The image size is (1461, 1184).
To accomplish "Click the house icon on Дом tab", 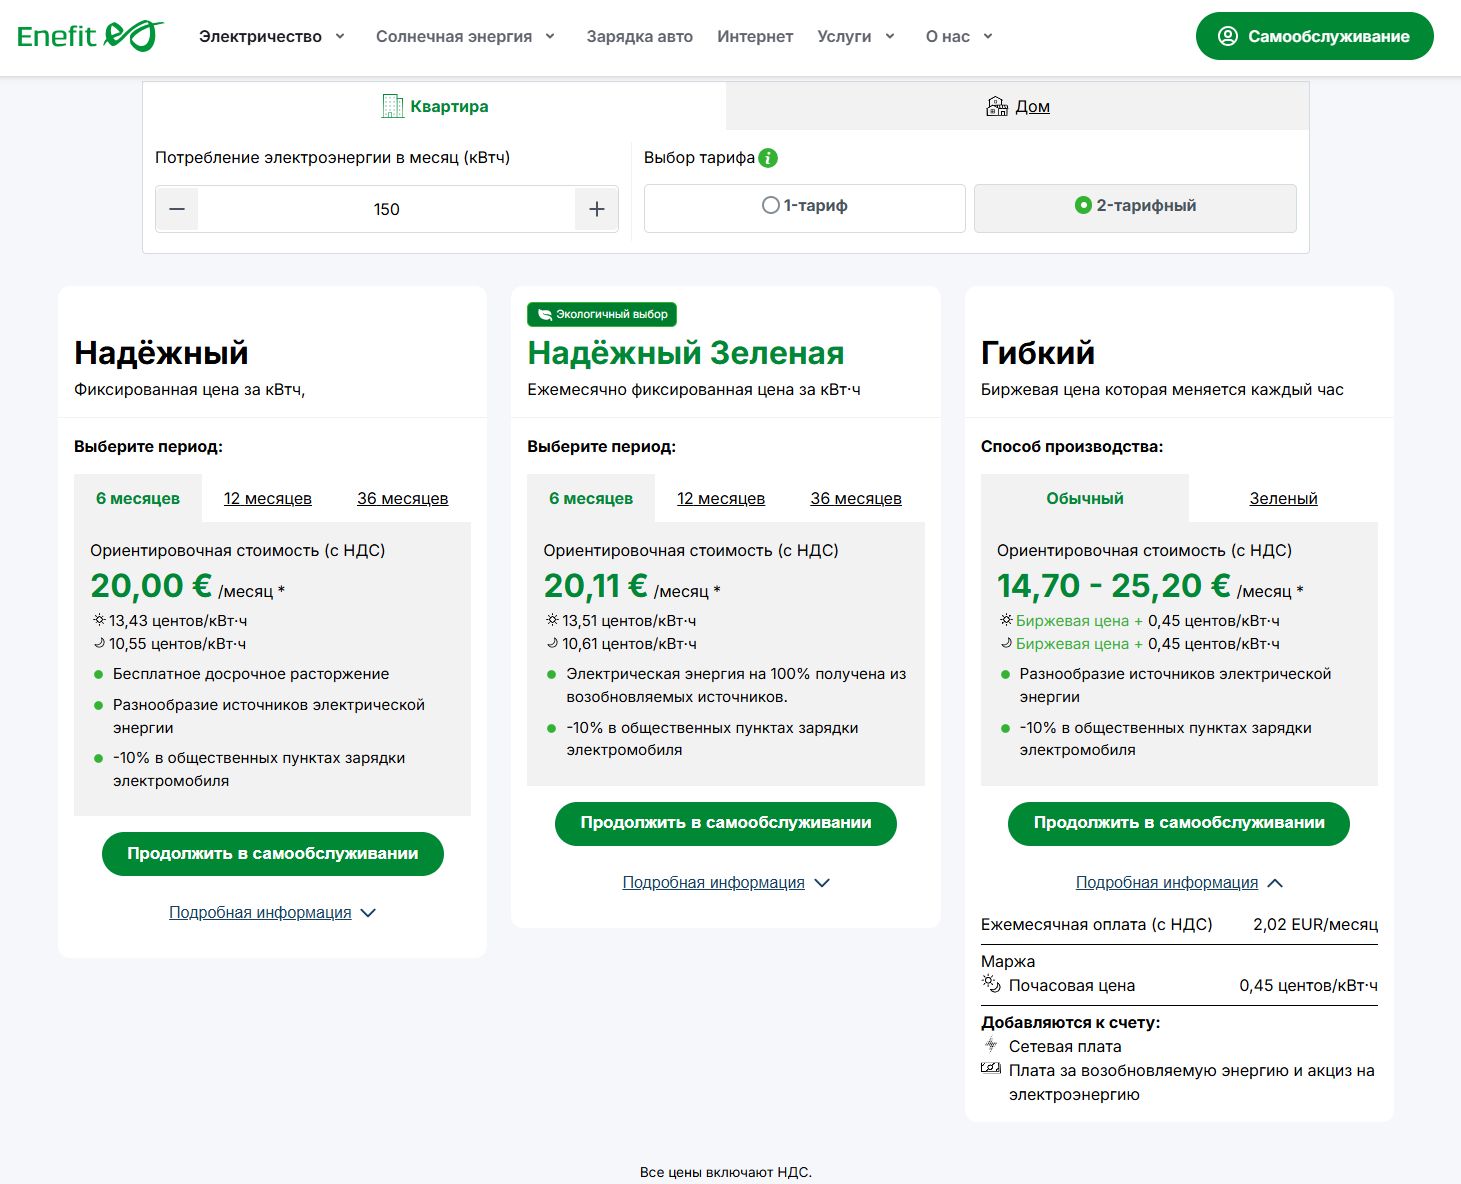I will coord(997,106).
